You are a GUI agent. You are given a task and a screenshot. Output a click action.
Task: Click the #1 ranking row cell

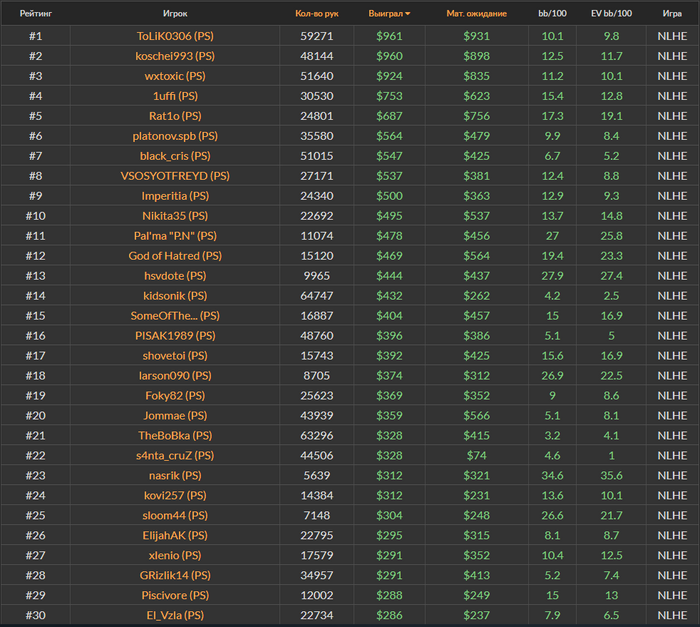[35, 36]
